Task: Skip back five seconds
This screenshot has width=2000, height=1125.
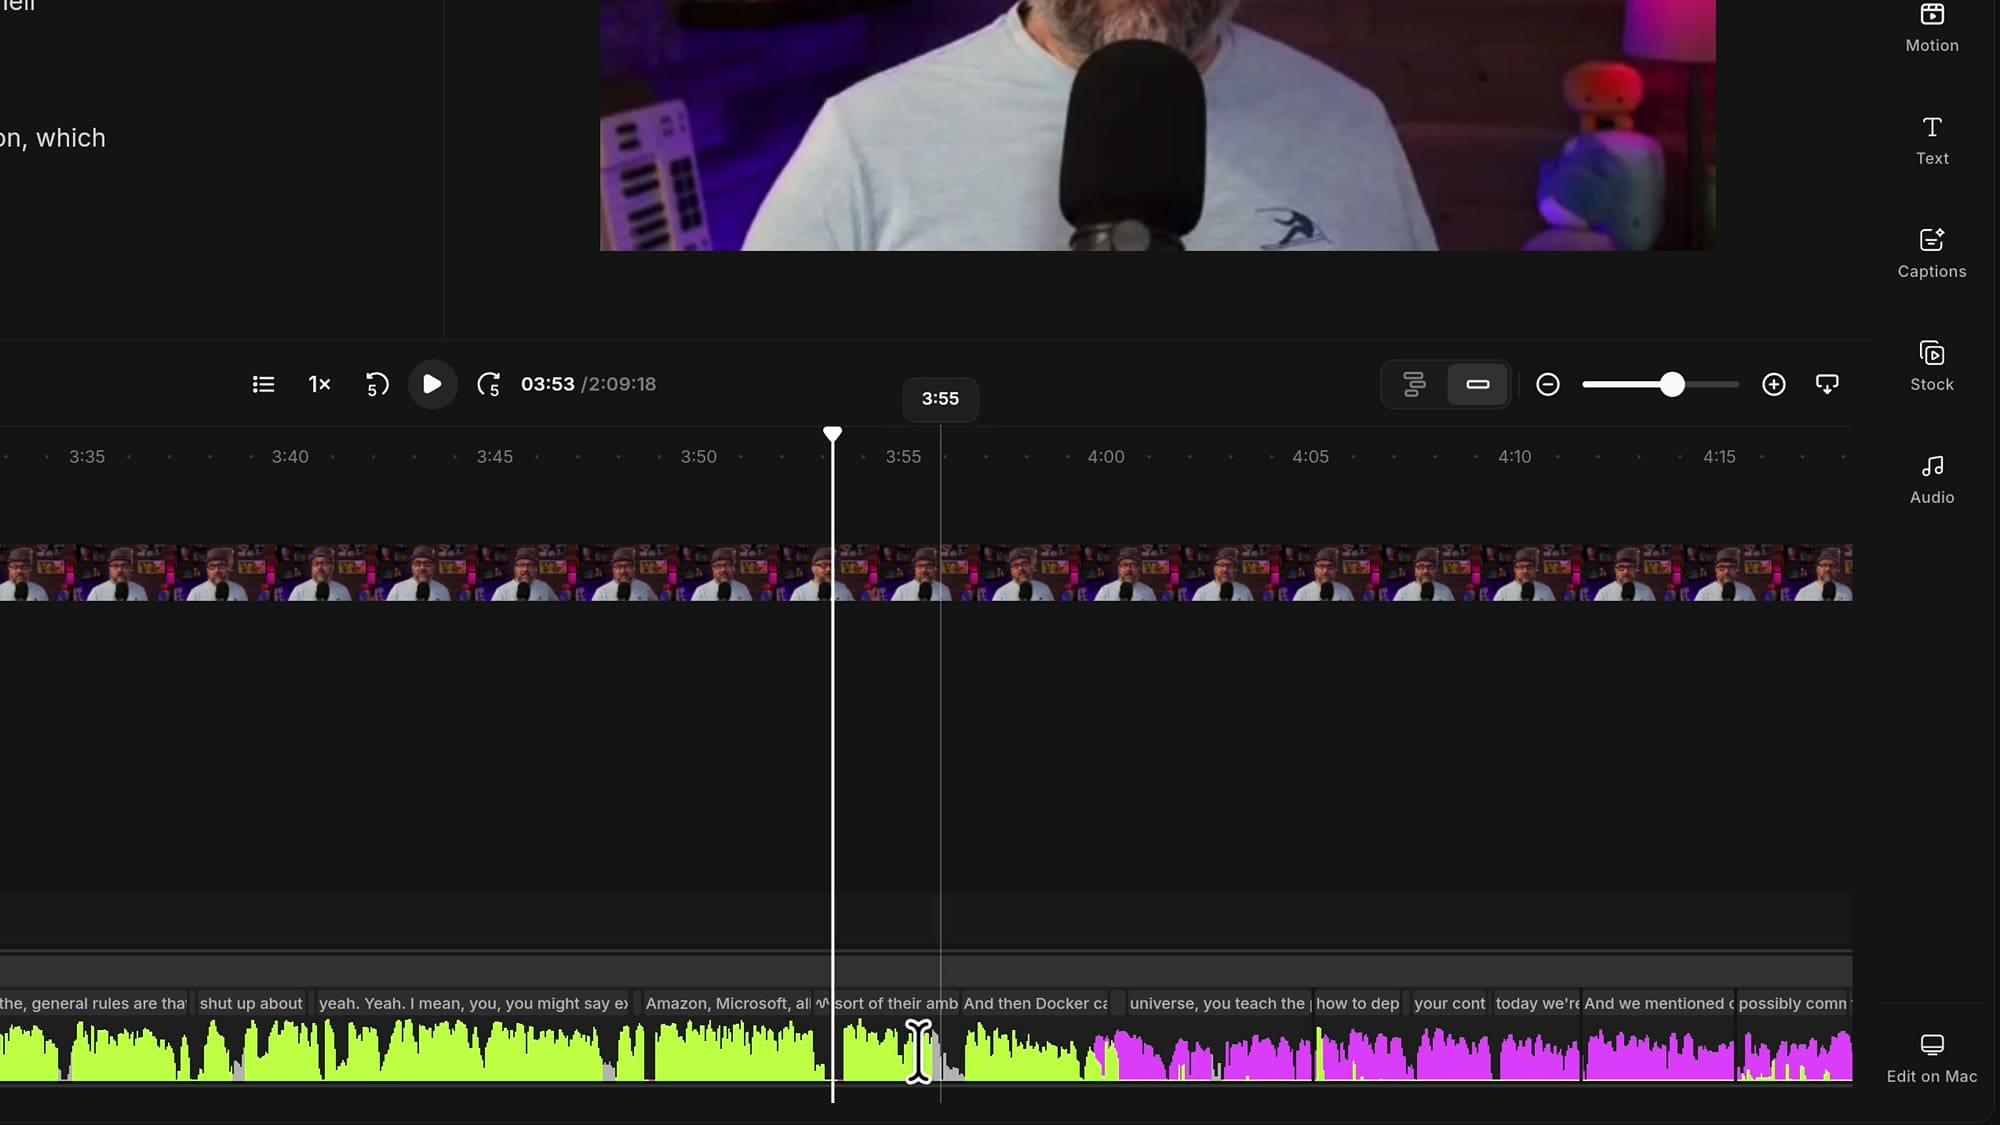Action: click(376, 384)
